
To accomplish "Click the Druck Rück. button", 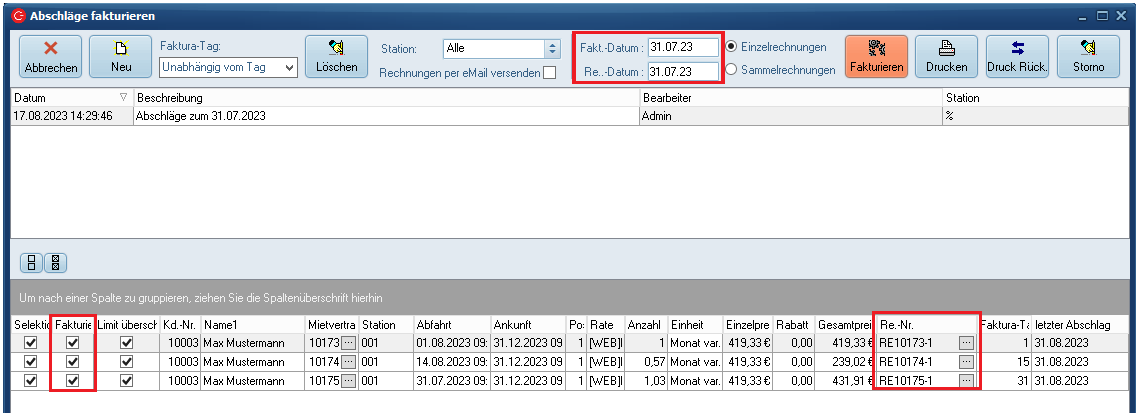I will pos(1016,57).
